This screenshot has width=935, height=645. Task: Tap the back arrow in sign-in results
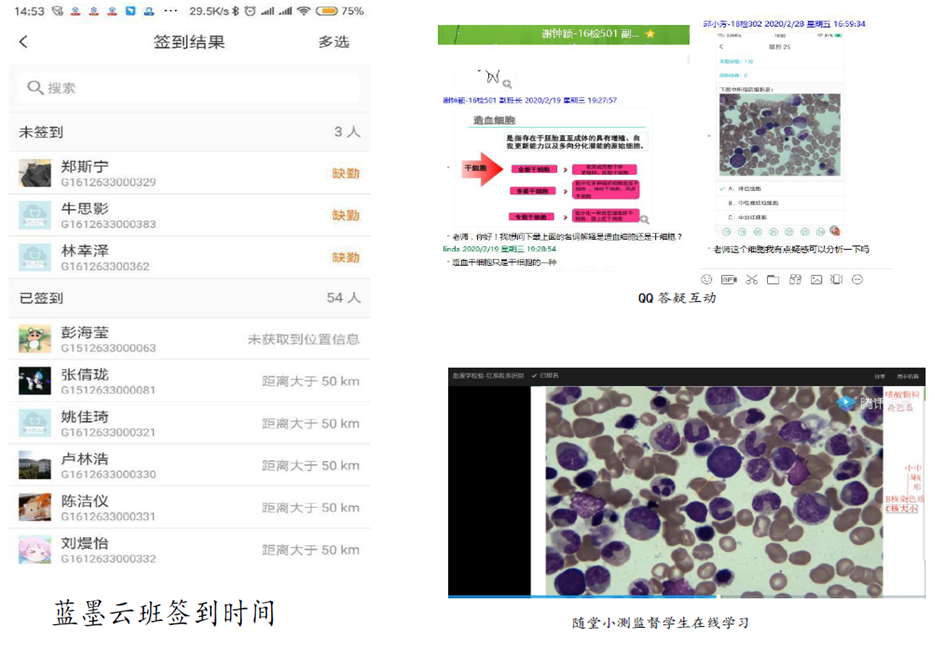24,42
